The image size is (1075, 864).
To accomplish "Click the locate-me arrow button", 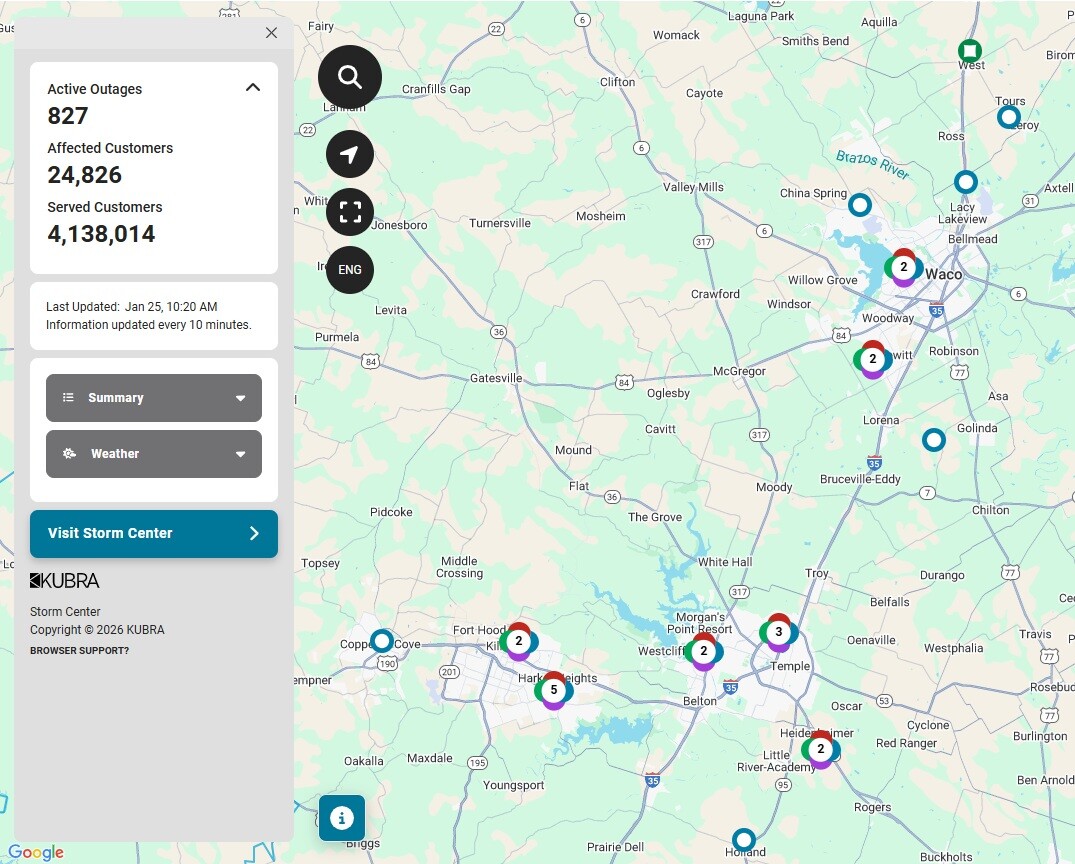I will pos(350,154).
